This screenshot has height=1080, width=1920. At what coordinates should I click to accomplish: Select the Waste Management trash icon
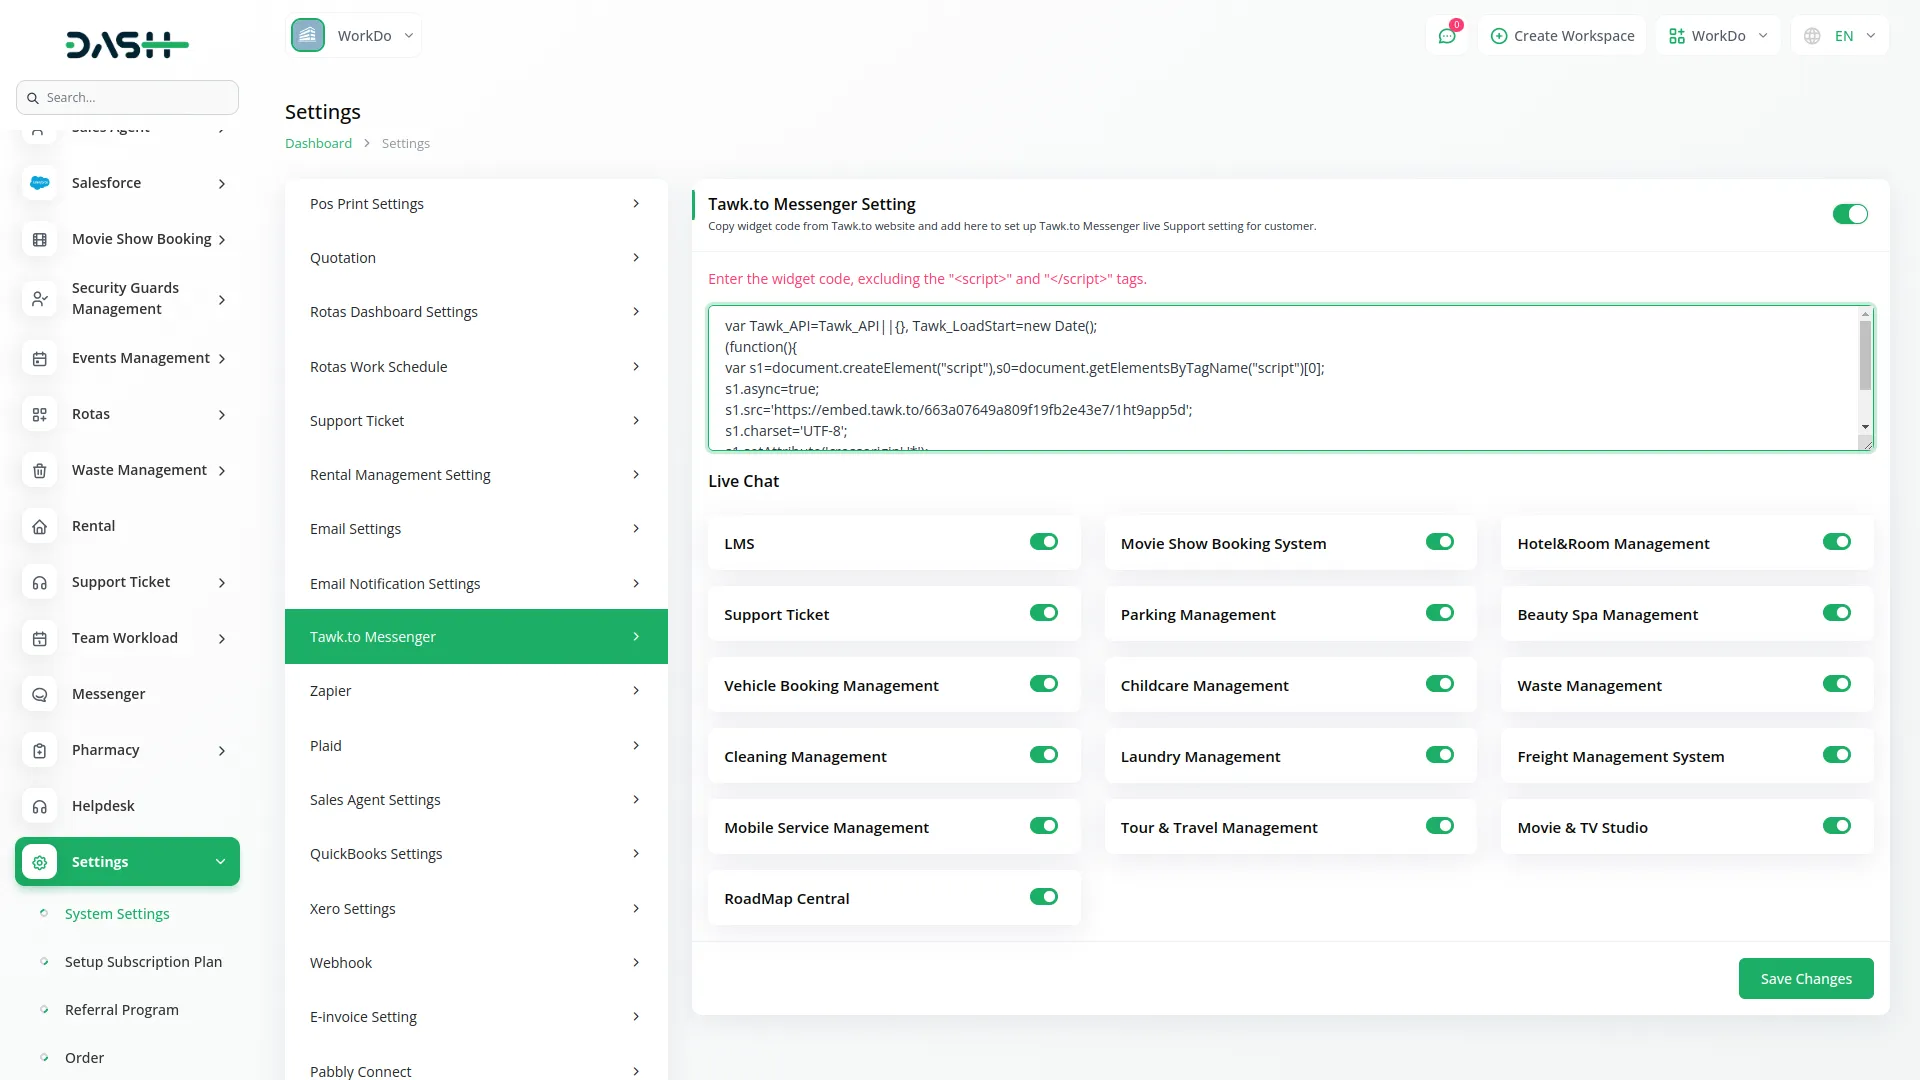point(39,470)
